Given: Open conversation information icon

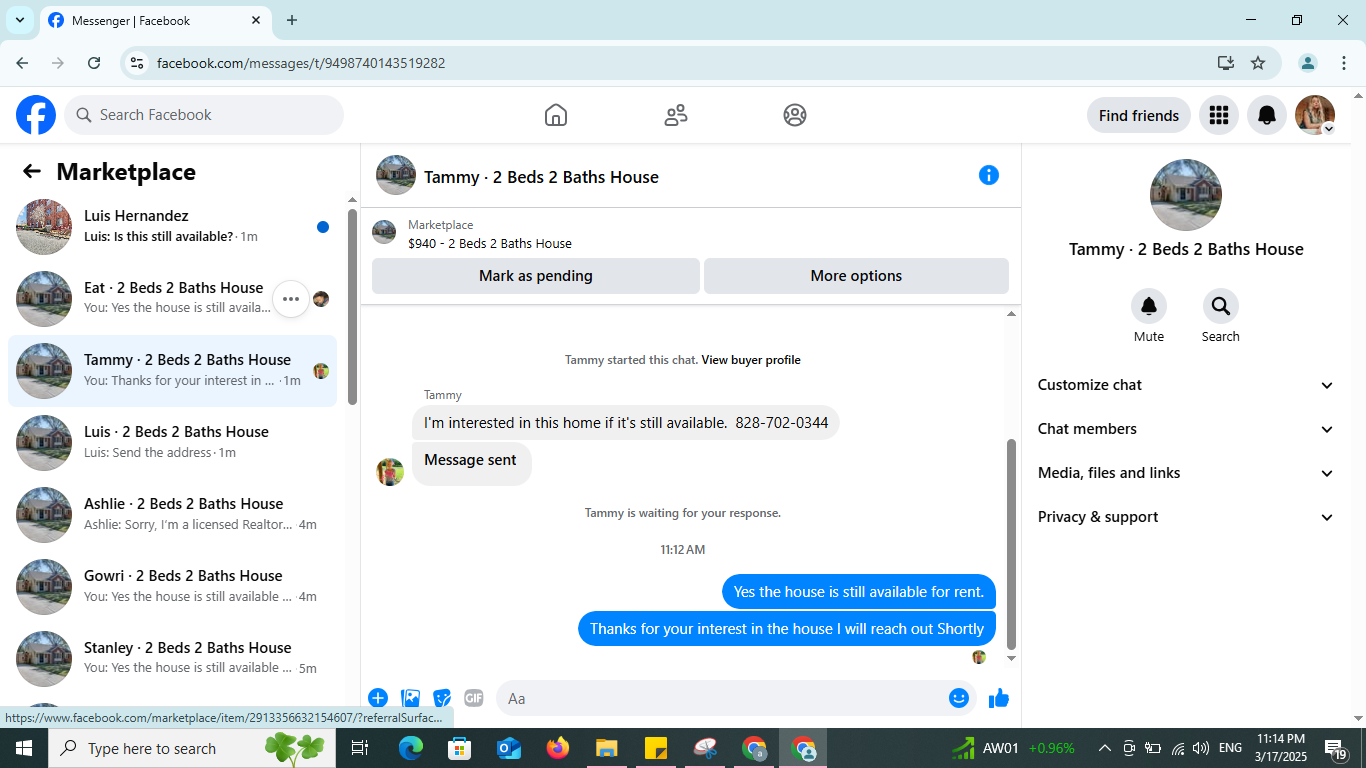Looking at the screenshot, I should [989, 175].
